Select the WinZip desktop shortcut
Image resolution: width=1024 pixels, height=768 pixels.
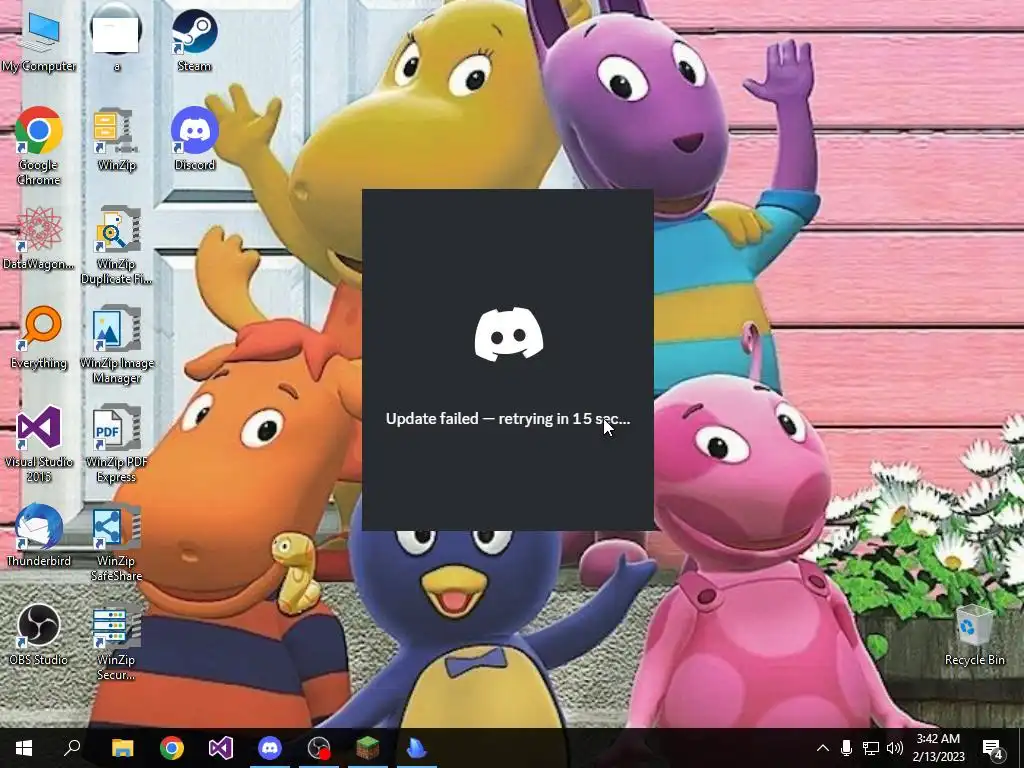(x=116, y=140)
